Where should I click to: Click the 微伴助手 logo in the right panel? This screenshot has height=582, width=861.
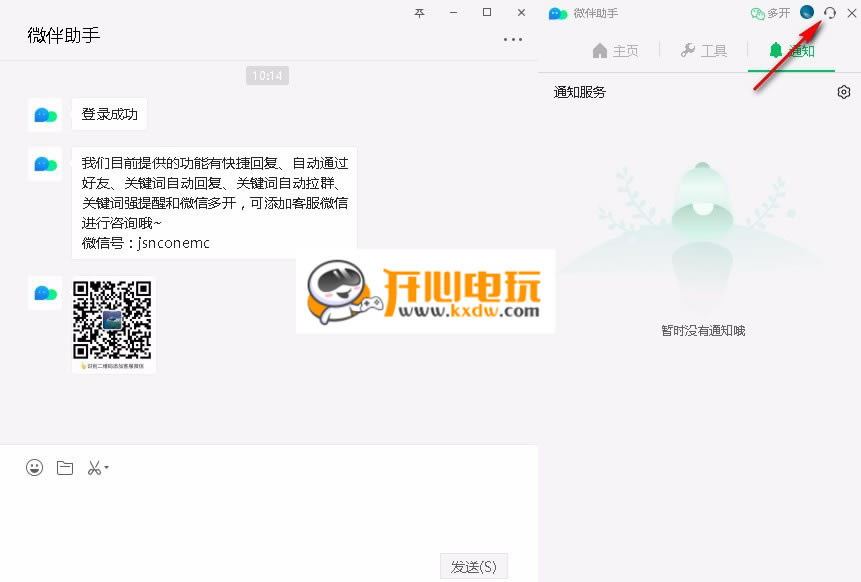(x=557, y=13)
